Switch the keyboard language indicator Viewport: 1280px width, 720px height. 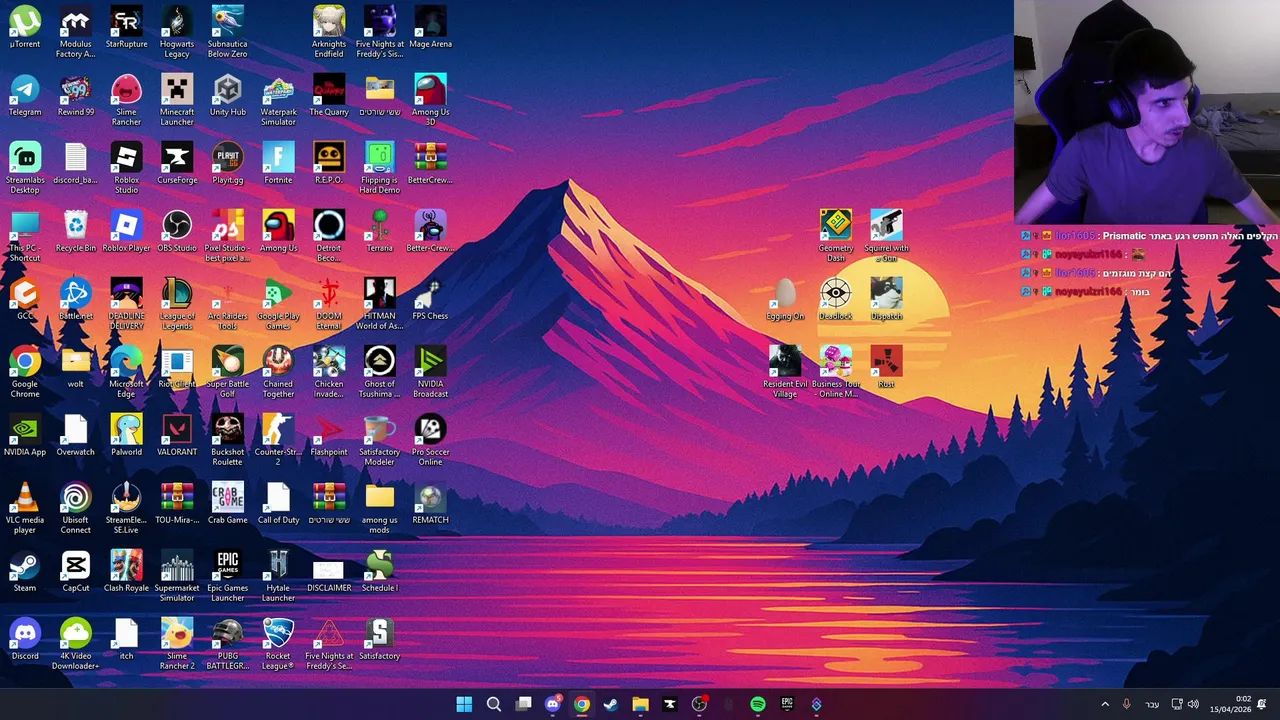point(1152,704)
